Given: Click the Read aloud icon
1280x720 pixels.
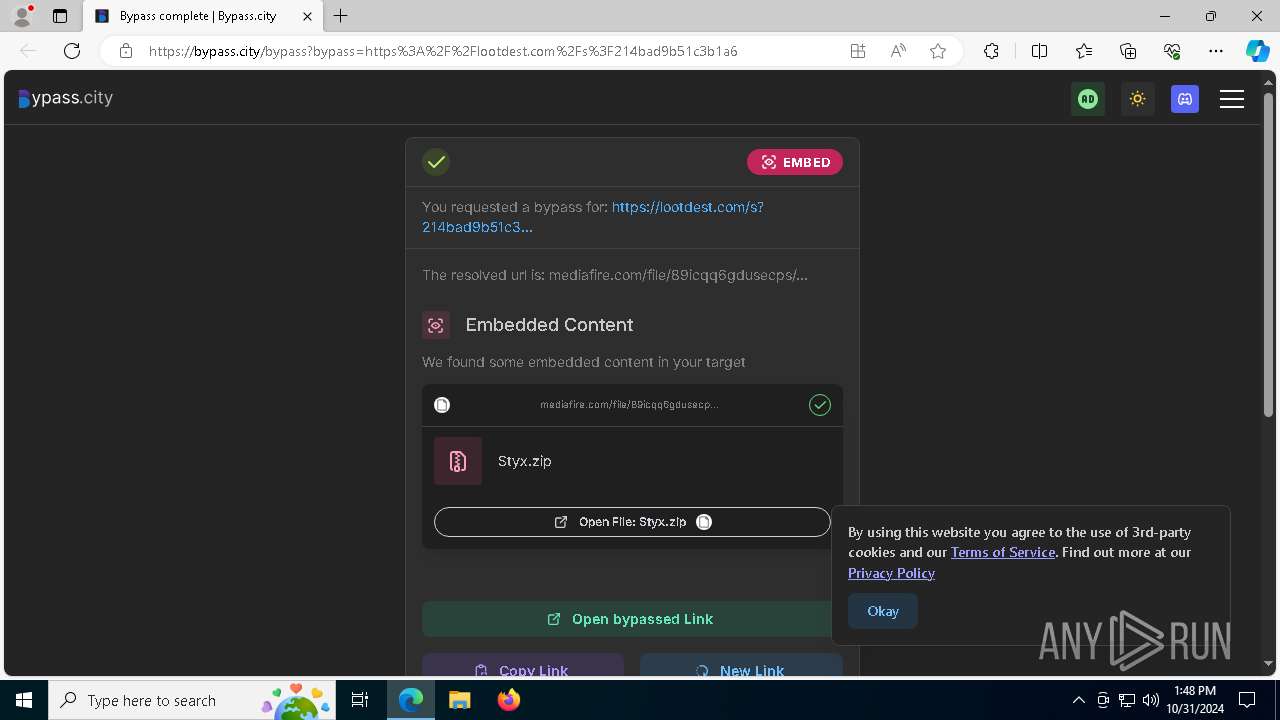Looking at the screenshot, I should [898, 51].
